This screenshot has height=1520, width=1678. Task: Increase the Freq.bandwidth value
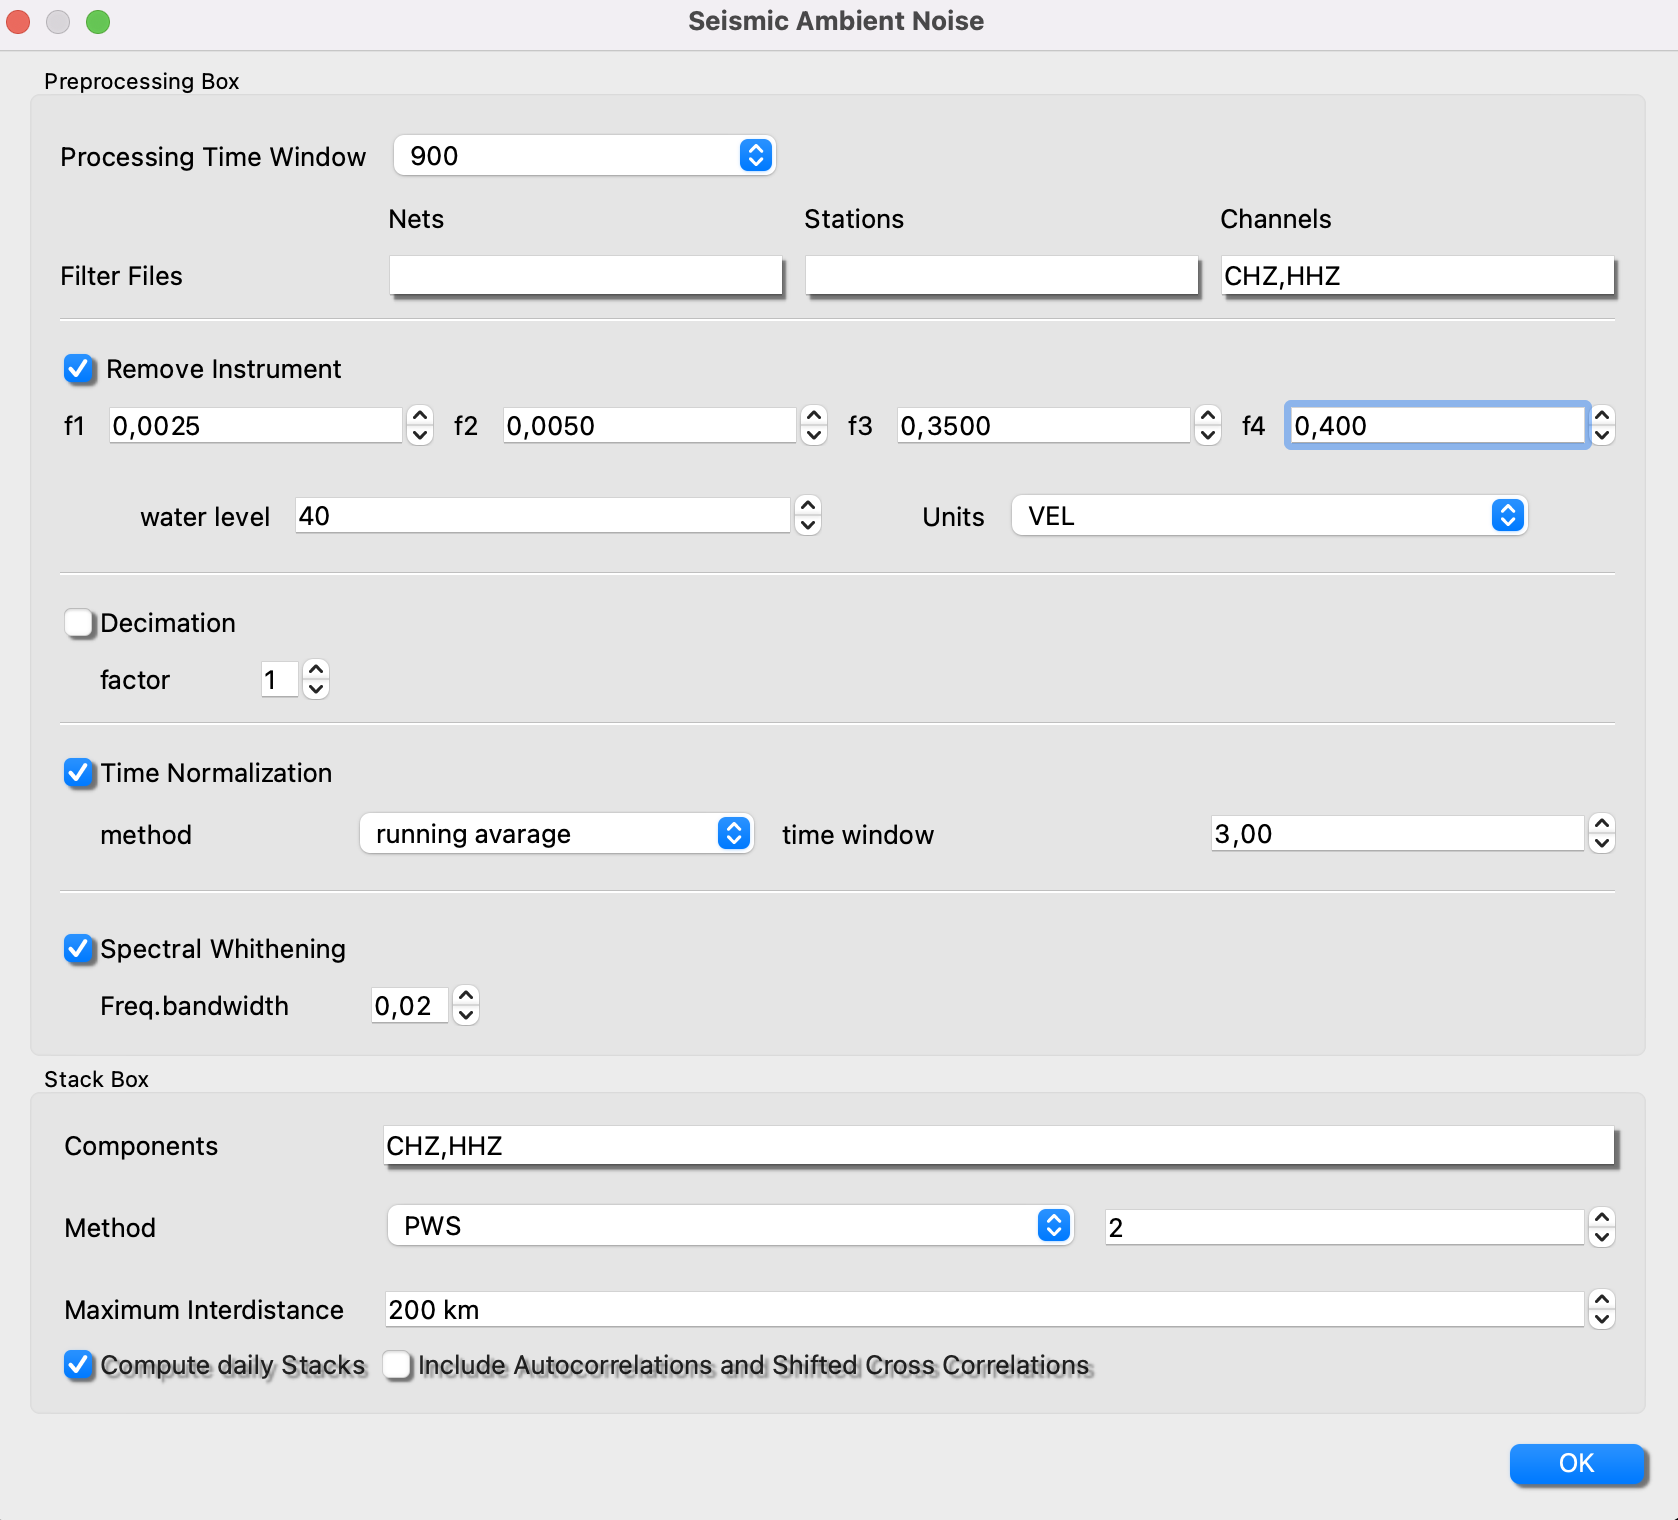[466, 996]
